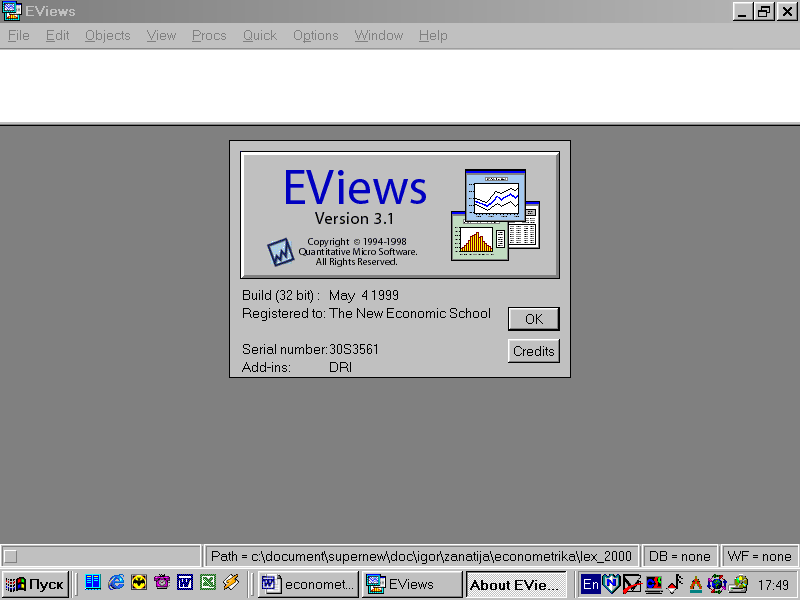
Task: Click the music note tray icon
Action: (675, 584)
